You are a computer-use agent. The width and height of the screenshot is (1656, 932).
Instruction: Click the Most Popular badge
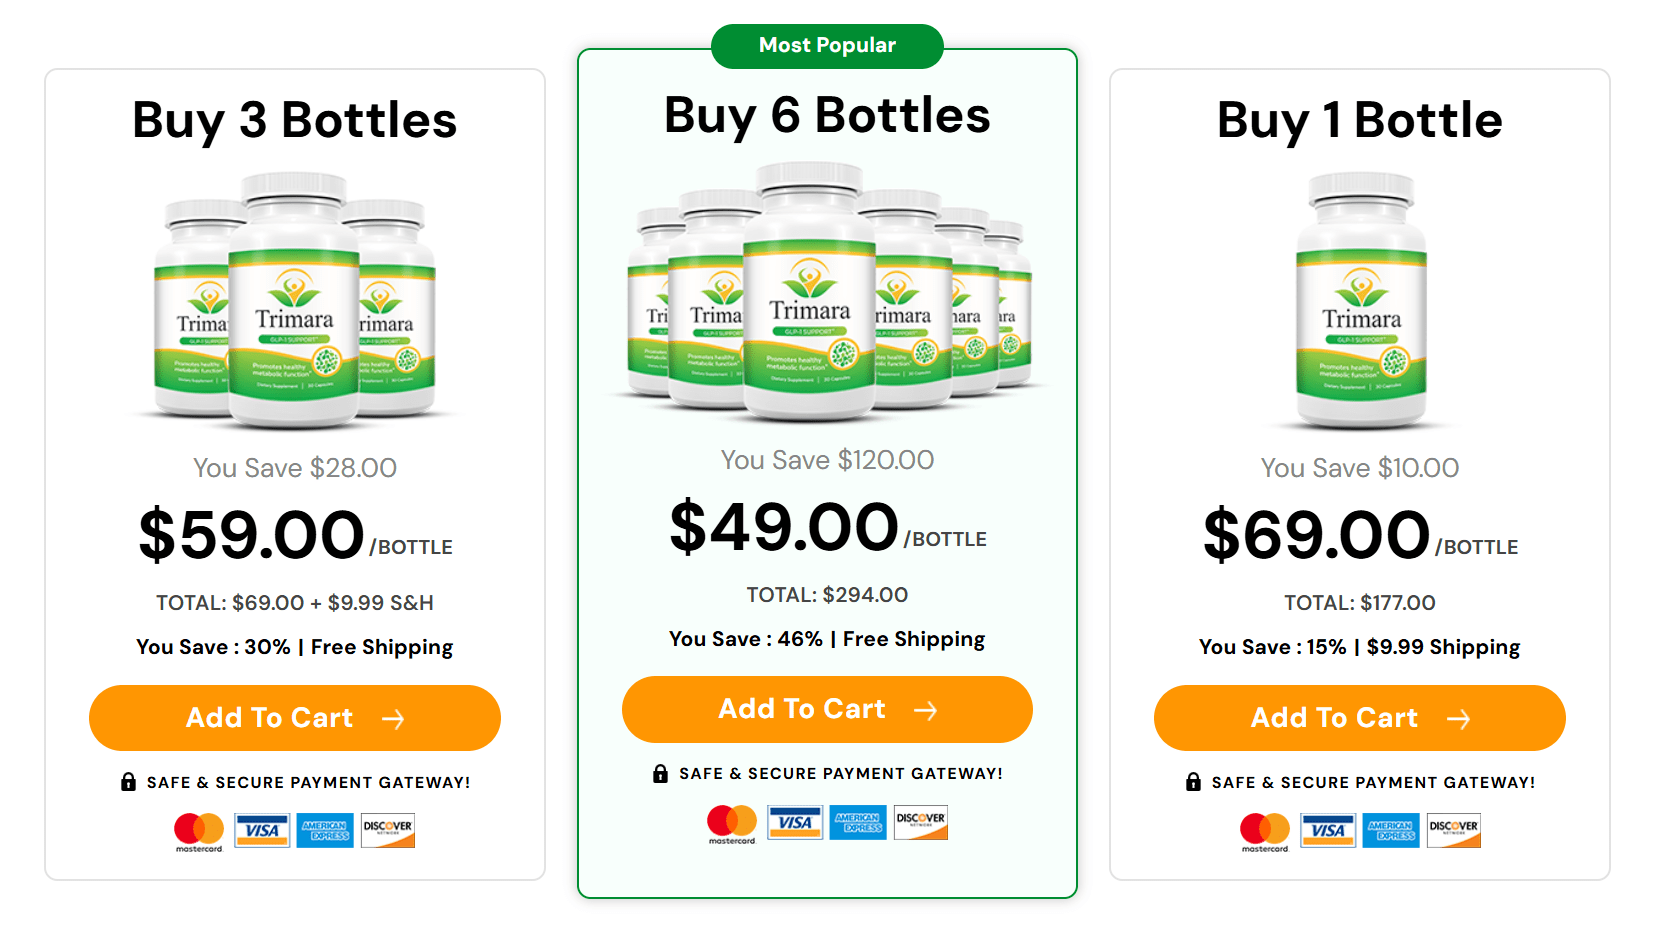[x=827, y=45]
